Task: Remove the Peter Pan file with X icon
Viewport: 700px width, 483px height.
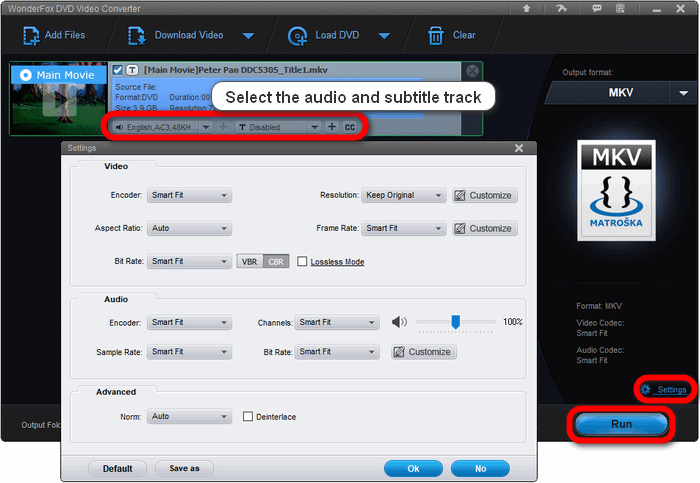Action: 472,70
